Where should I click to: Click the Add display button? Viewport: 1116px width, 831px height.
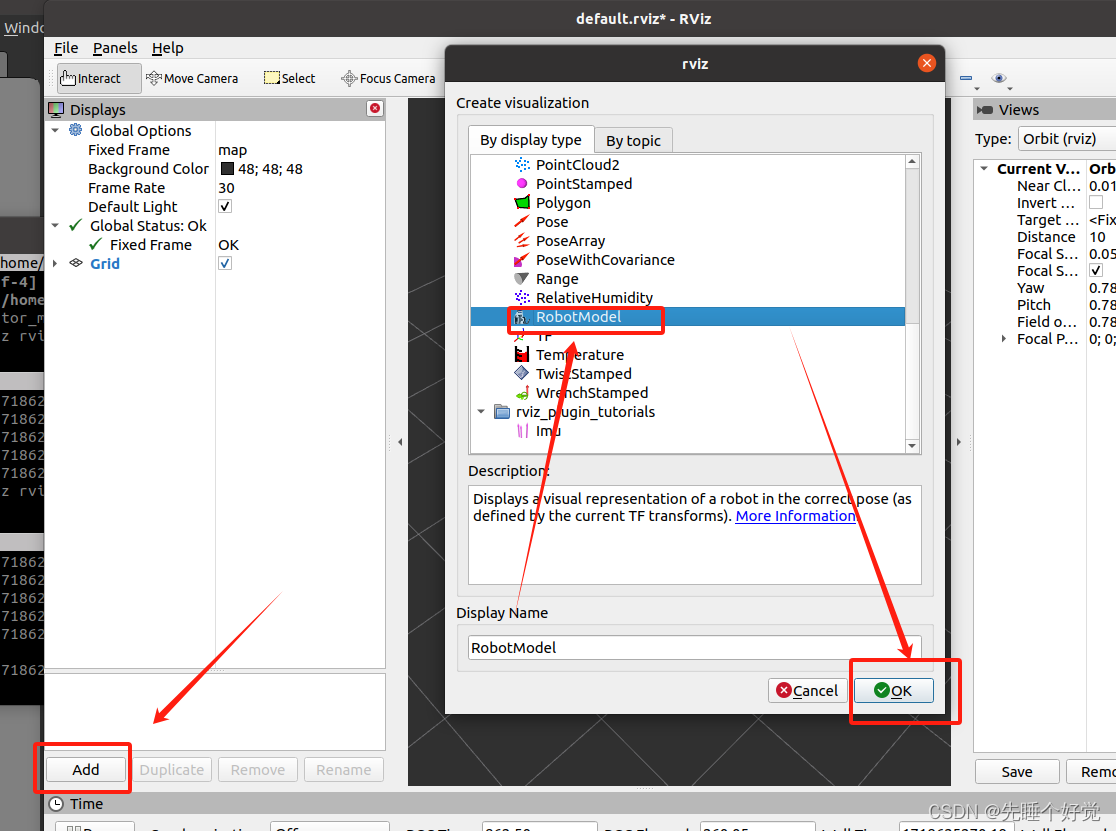pos(85,770)
